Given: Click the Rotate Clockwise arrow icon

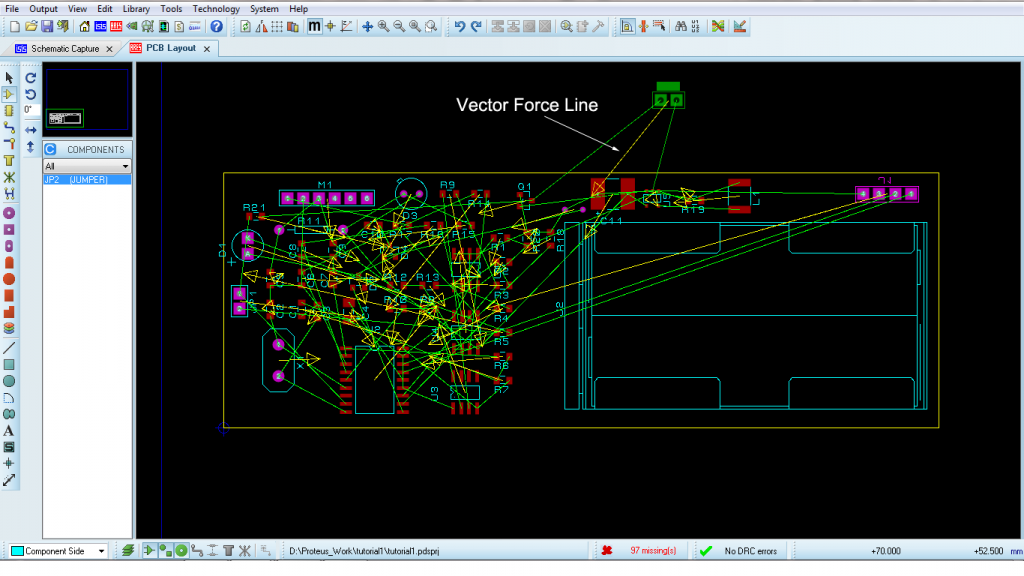Looking at the screenshot, I should pyautogui.click(x=31, y=78).
